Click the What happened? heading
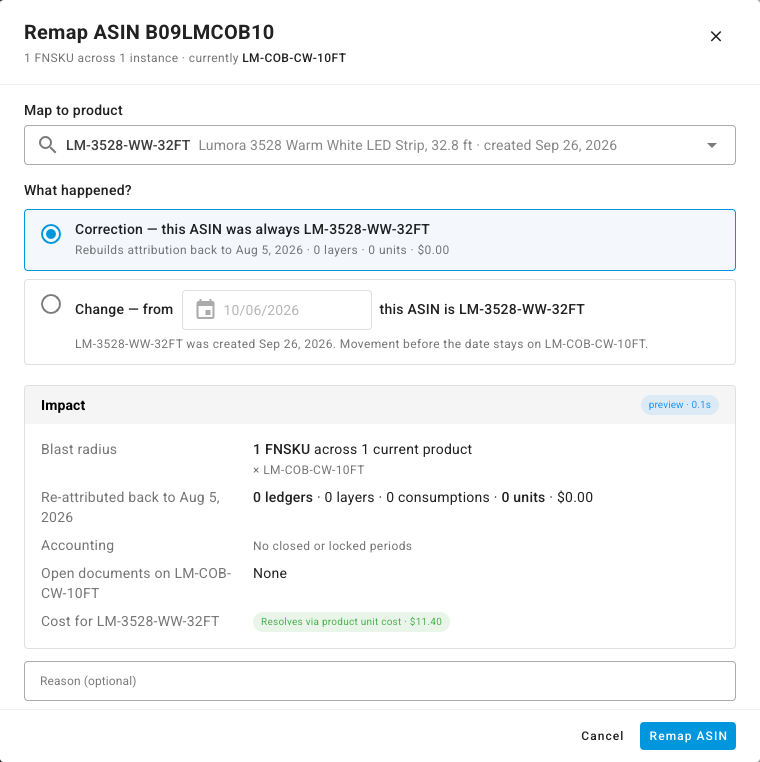This screenshot has width=760, height=762. [78, 190]
